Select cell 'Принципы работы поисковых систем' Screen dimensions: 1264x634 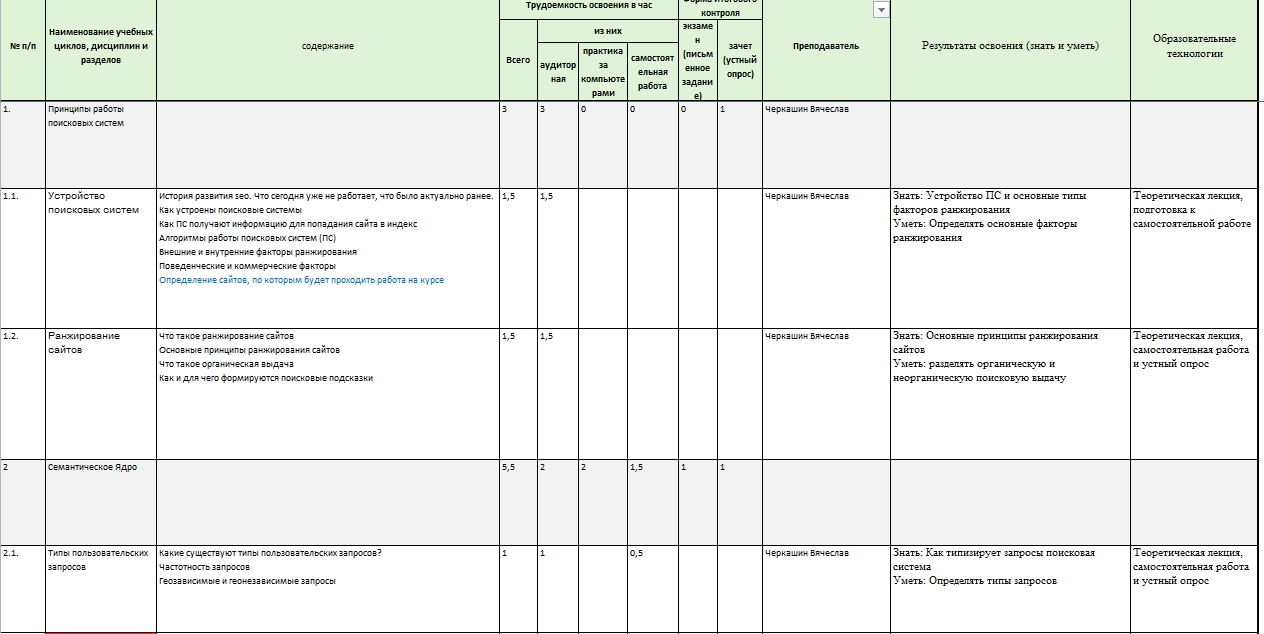pos(101,144)
